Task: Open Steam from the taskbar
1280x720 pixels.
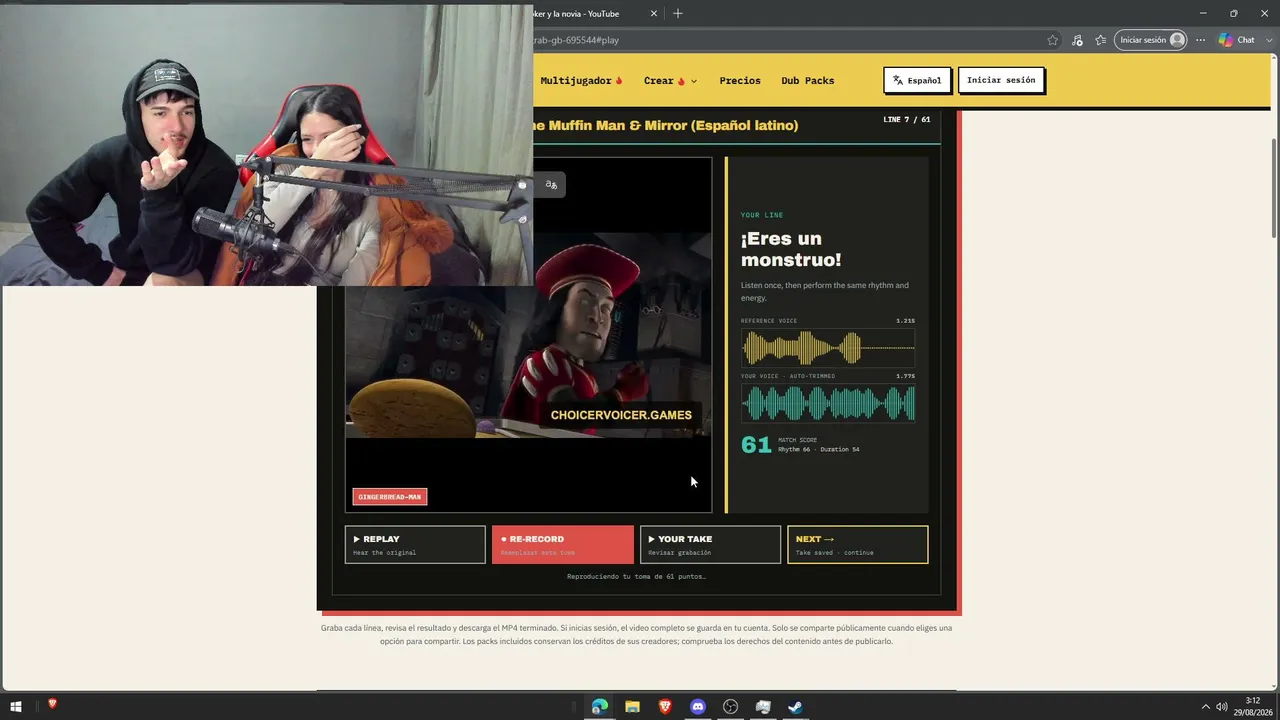Action: click(795, 707)
